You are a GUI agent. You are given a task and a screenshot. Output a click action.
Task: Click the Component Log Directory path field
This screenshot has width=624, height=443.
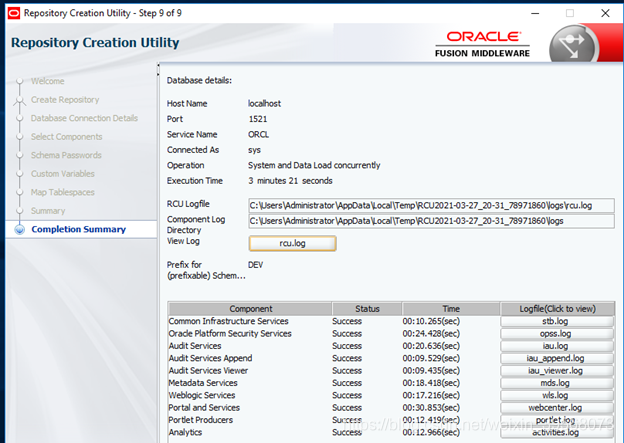(x=431, y=221)
